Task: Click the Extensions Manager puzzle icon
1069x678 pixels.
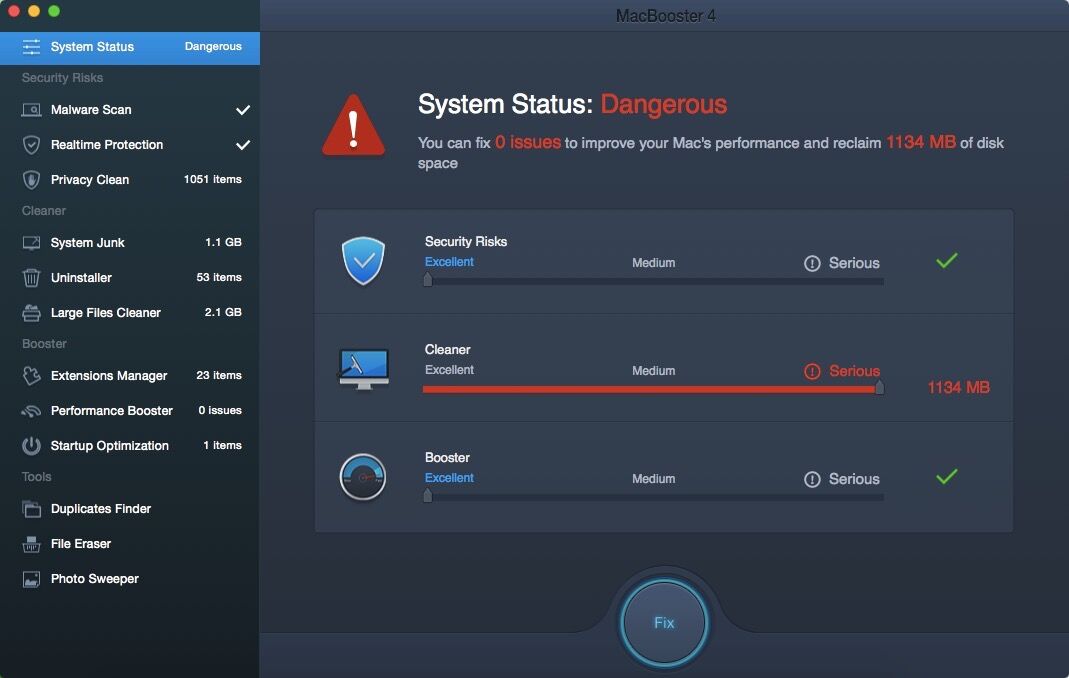Action: click(31, 376)
